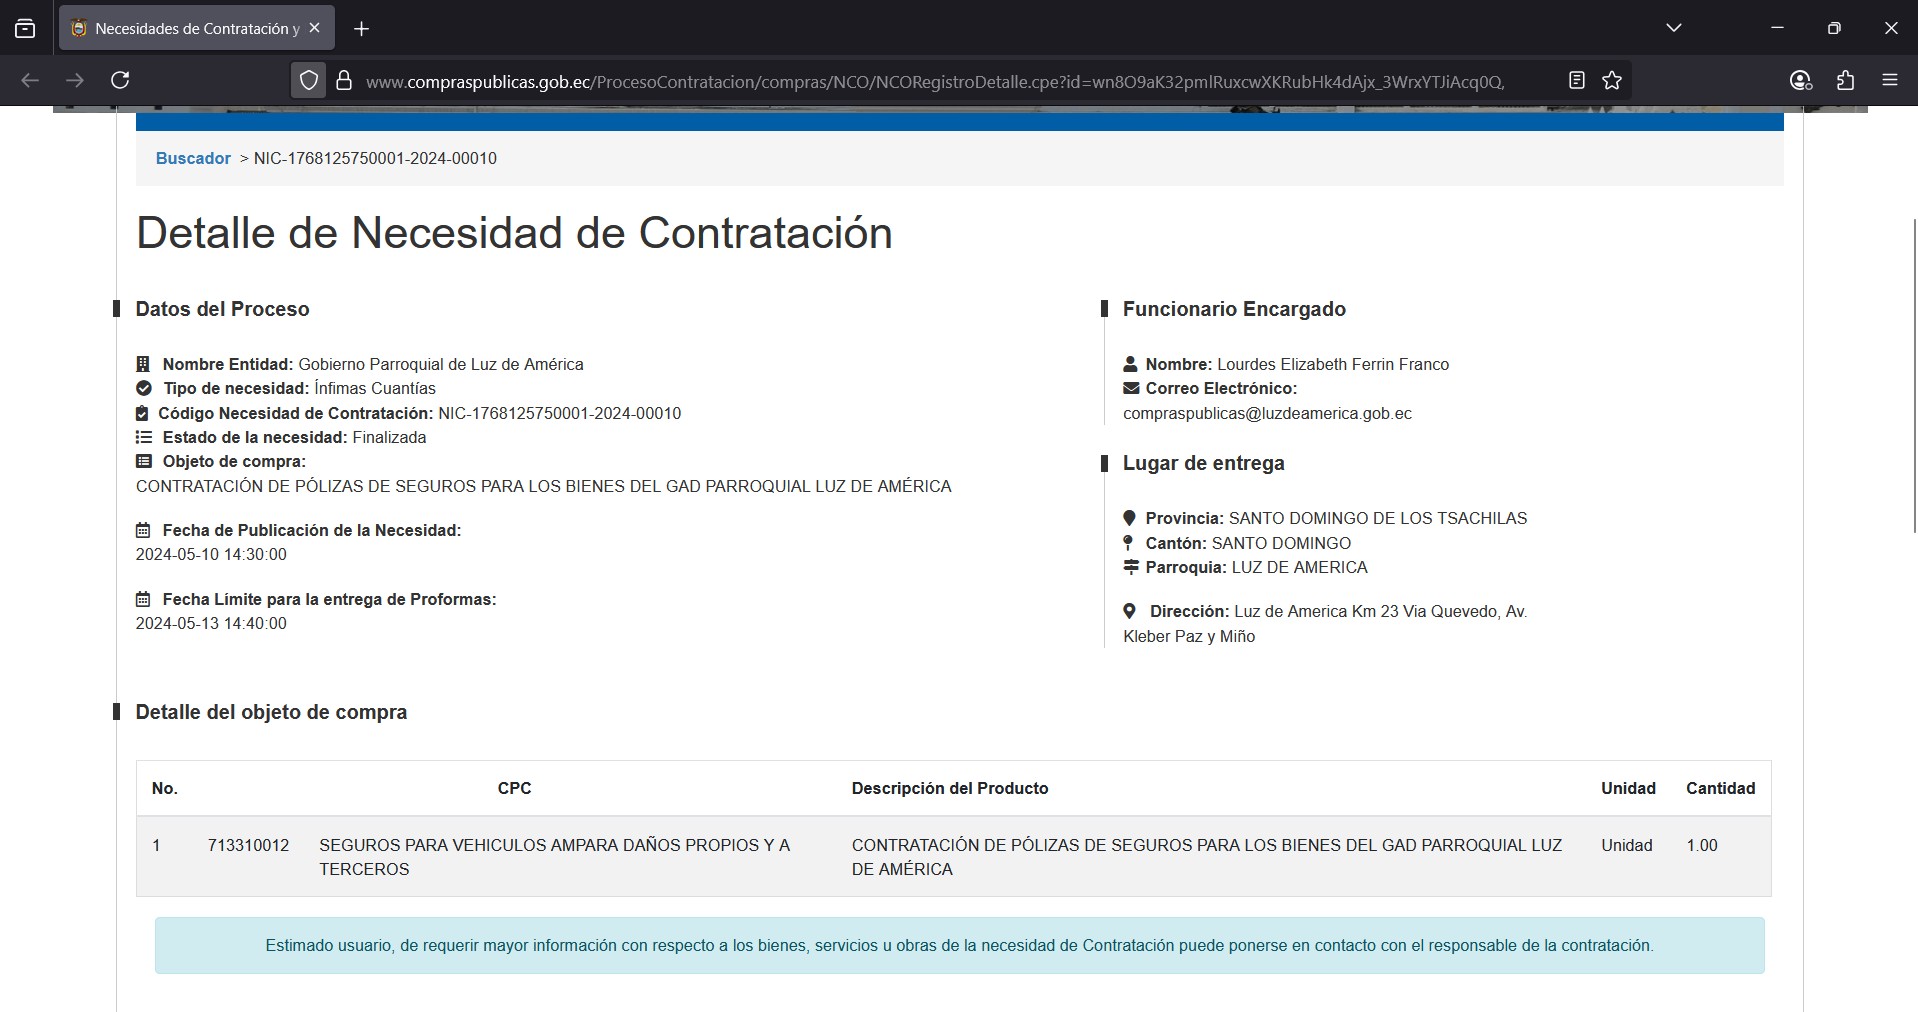Click the name Lourdes Elizabeth Ferrin Franco

click(x=1333, y=364)
